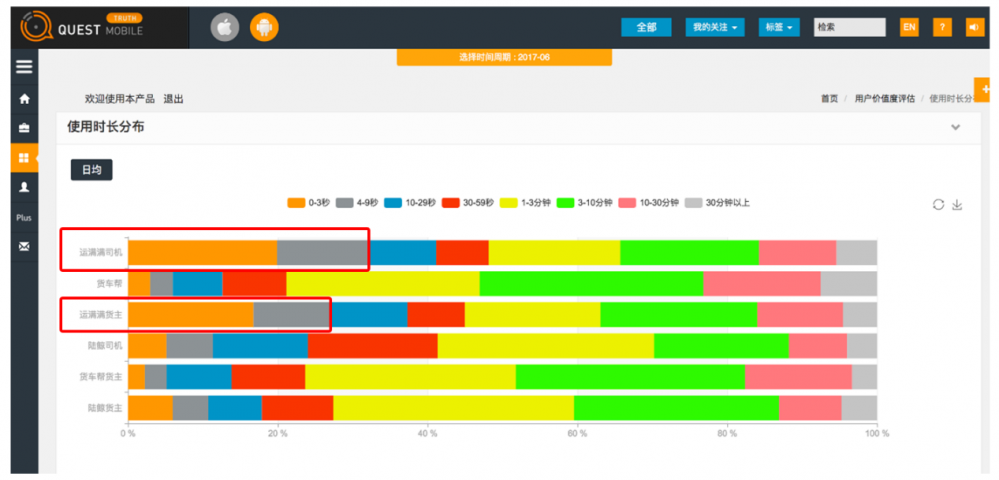Open the briefcase section in sidebar
Image resolution: width=999 pixels, height=480 pixels.
[x=24, y=129]
